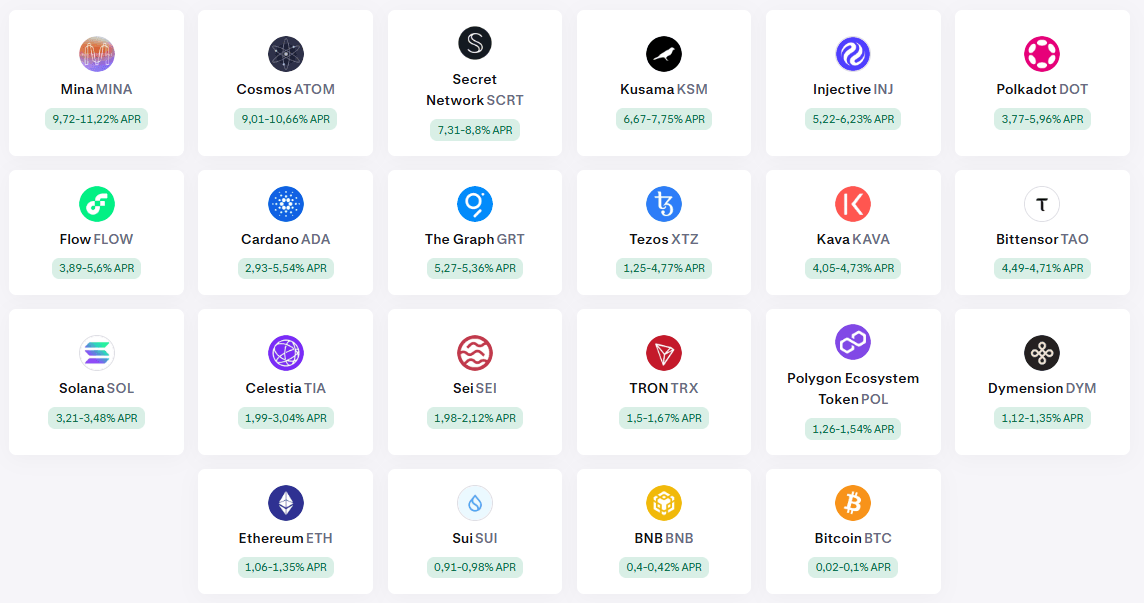Image resolution: width=1144 pixels, height=603 pixels.
Task: Click the 1,5-1,67% APR badge on TRON
Action: 663,418
